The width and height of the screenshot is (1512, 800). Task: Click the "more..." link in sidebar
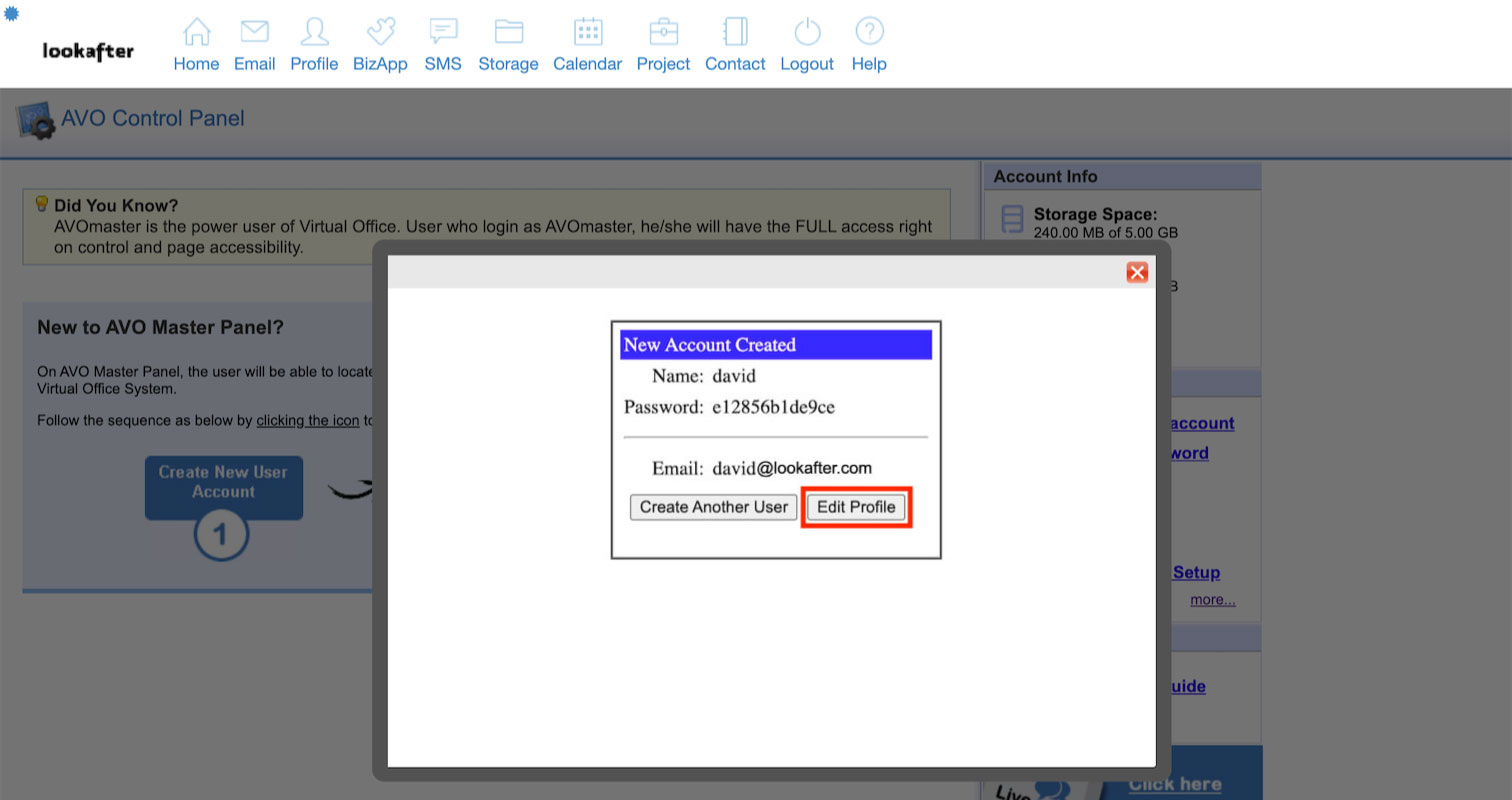point(1212,600)
